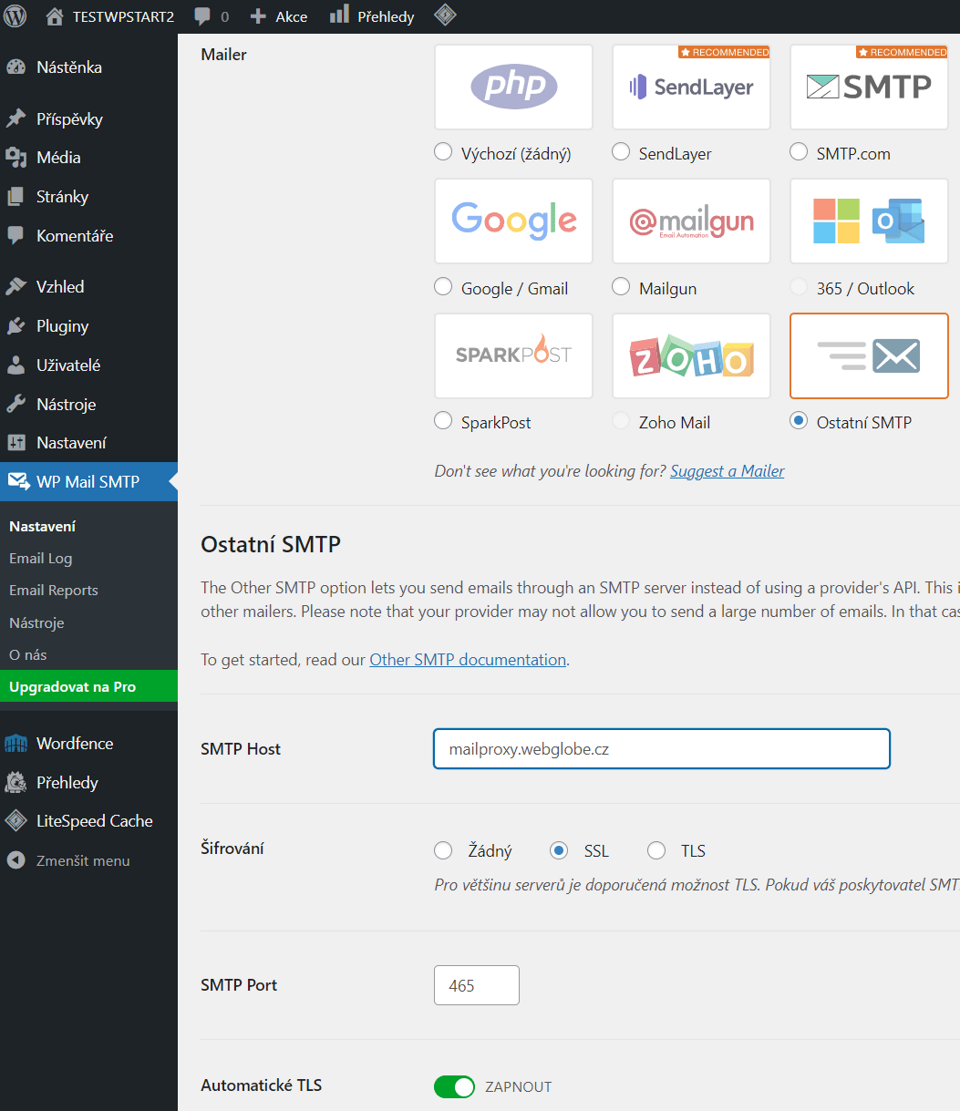Open main Nastavení menu with sliders icon
Screen dimensions: 960x1111
(x=89, y=443)
